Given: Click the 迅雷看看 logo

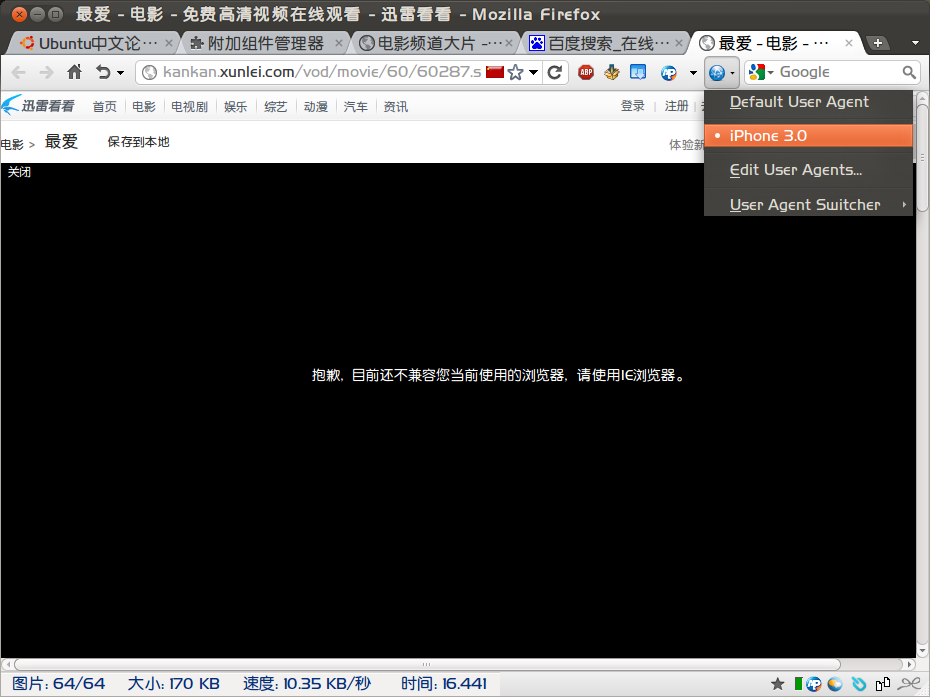Looking at the screenshot, I should point(38,106).
